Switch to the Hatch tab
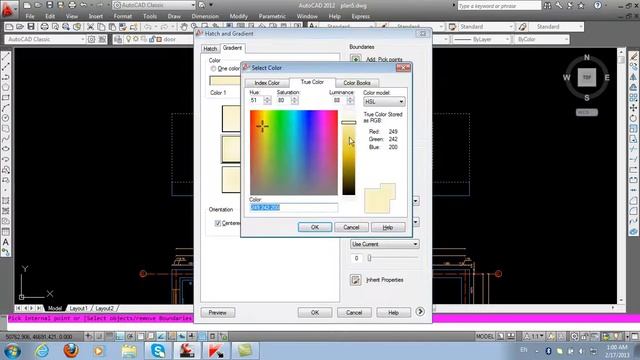The height and width of the screenshot is (360, 640). [210, 49]
